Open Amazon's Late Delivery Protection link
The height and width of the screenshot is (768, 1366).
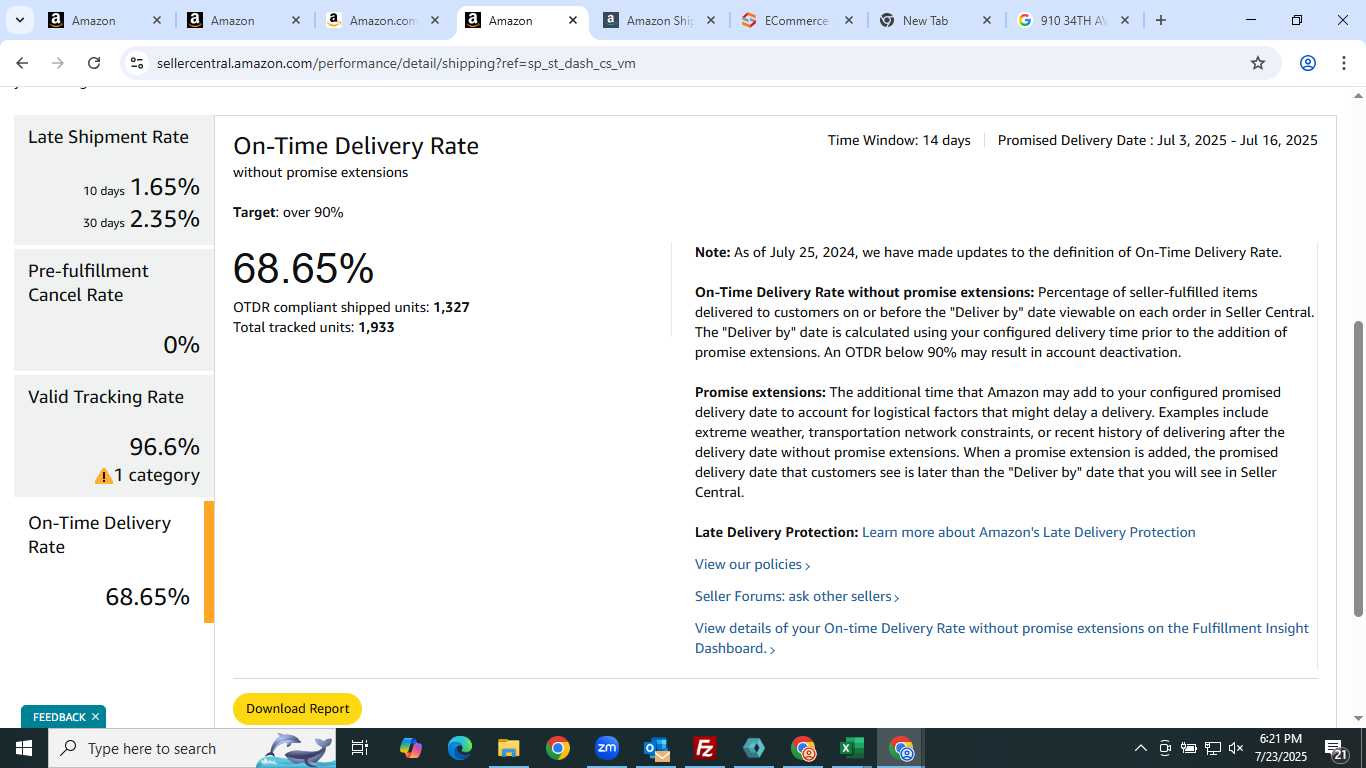pyautogui.click(x=1029, y=532)
